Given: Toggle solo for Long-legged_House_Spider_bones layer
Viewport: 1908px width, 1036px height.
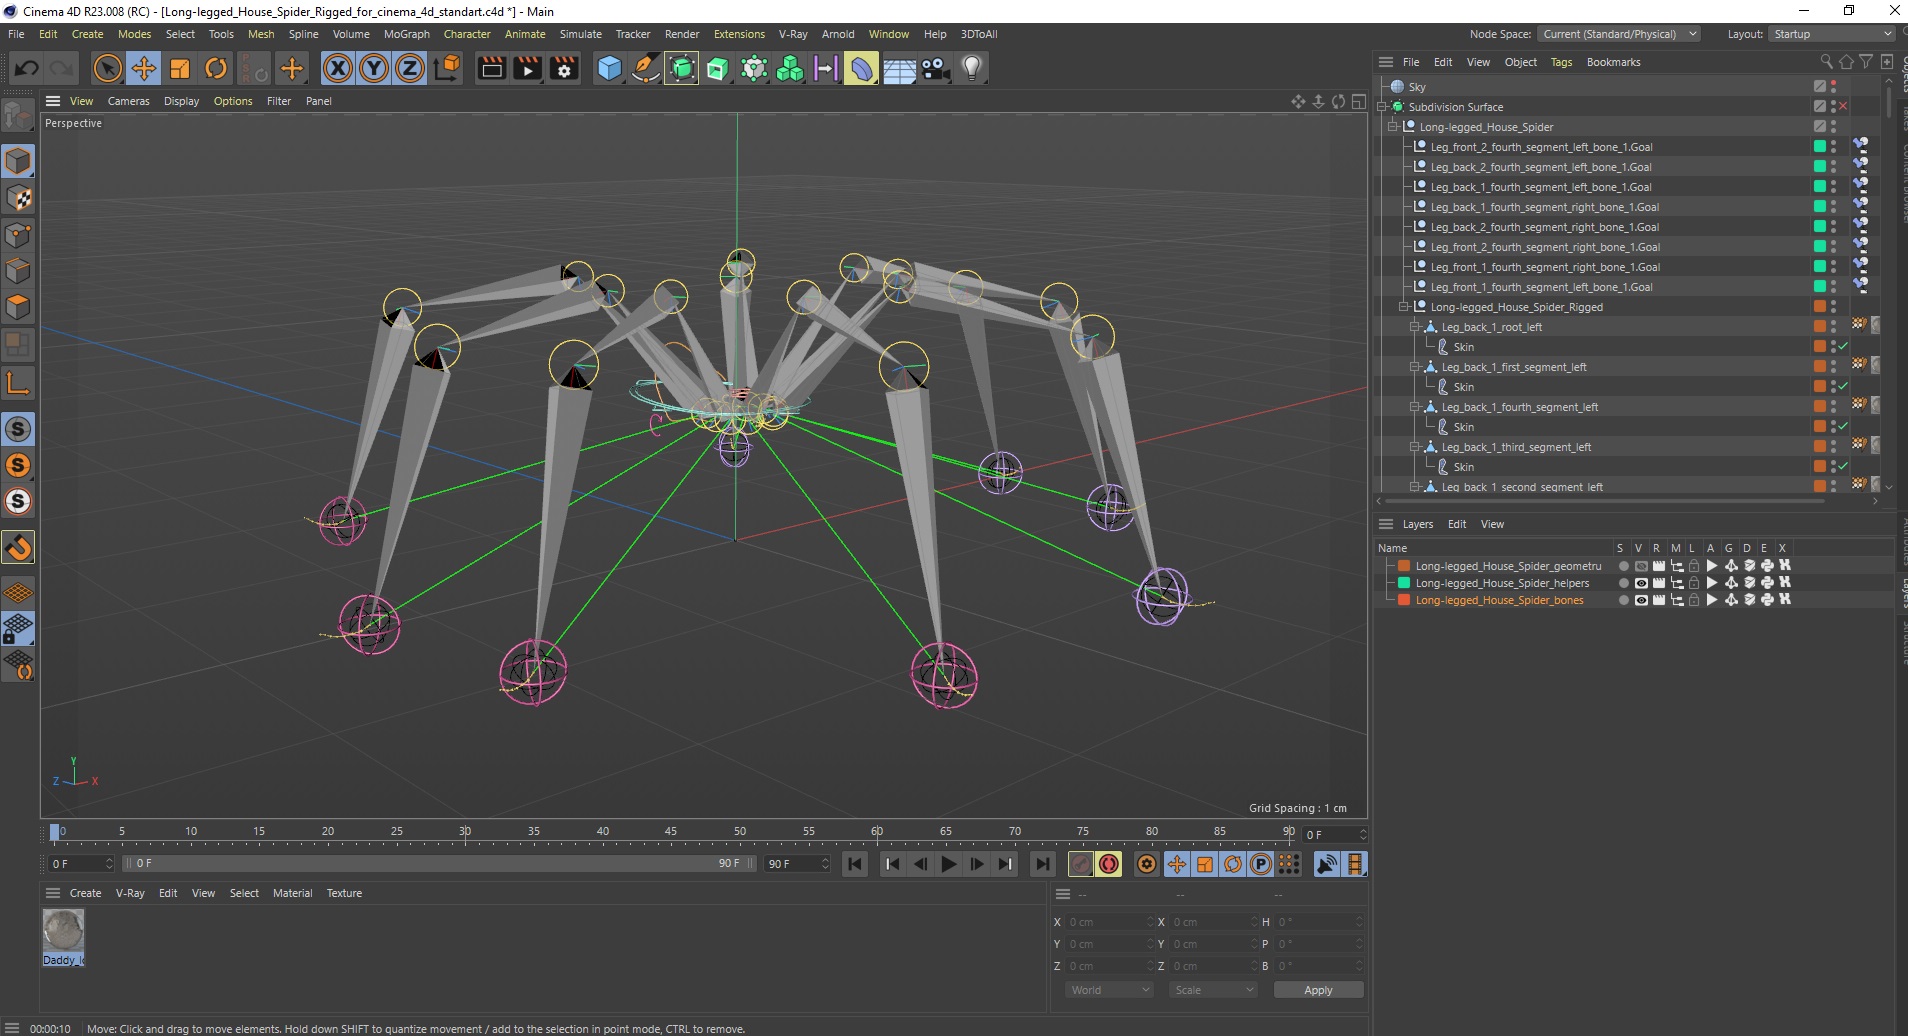Looking at the screenshot, I should (x=1623, y=600).
